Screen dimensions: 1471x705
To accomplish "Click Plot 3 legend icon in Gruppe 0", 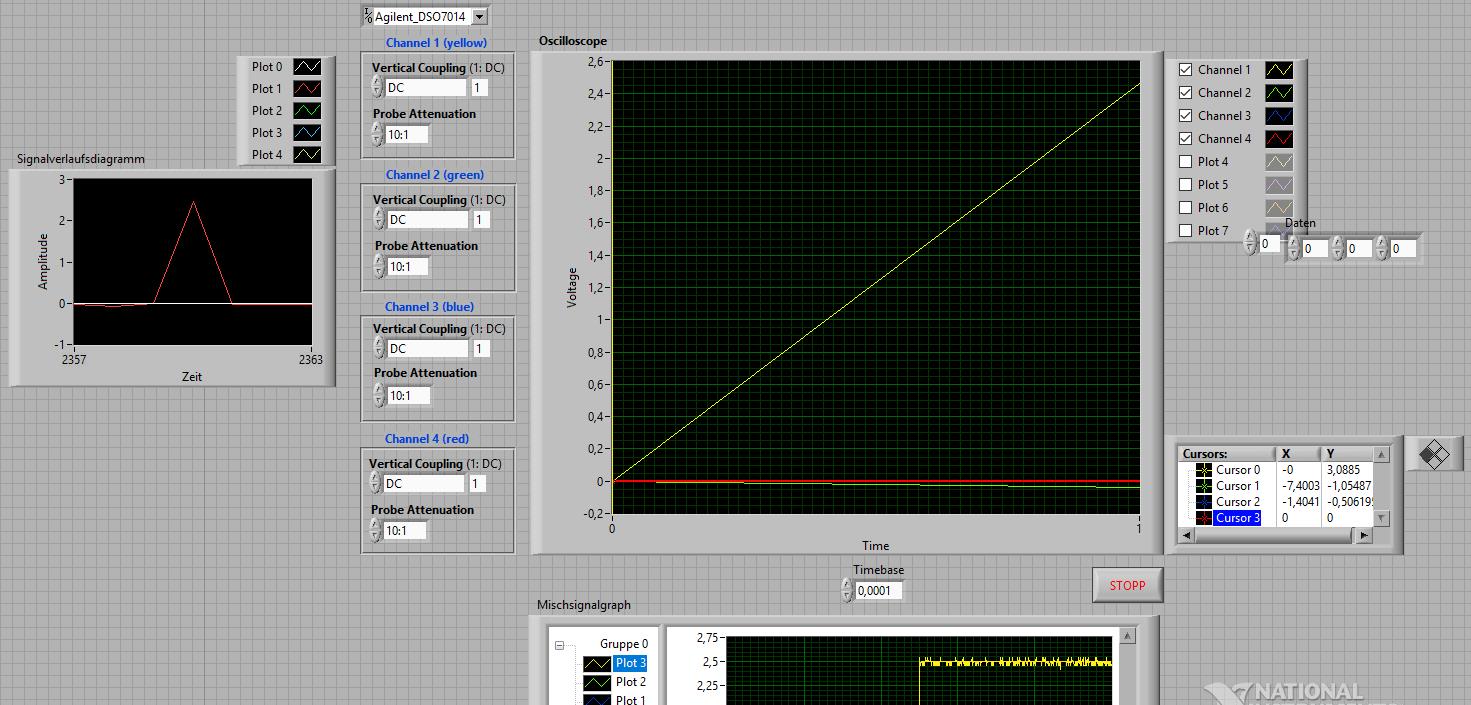I will pos(597,663).
